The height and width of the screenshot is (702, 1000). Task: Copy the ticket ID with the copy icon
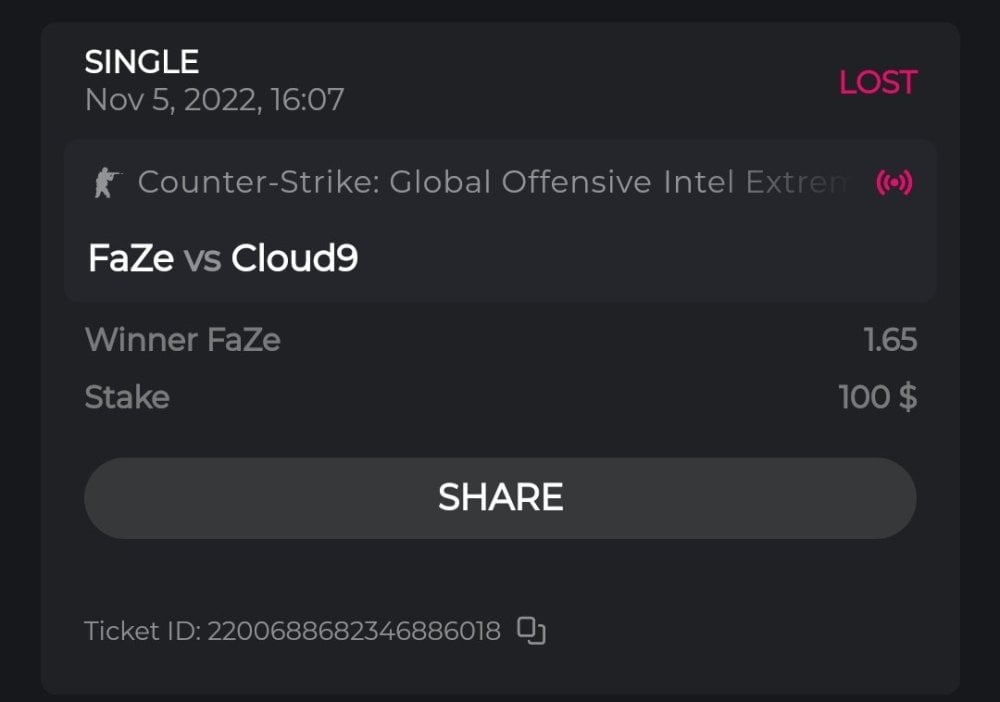531,631
